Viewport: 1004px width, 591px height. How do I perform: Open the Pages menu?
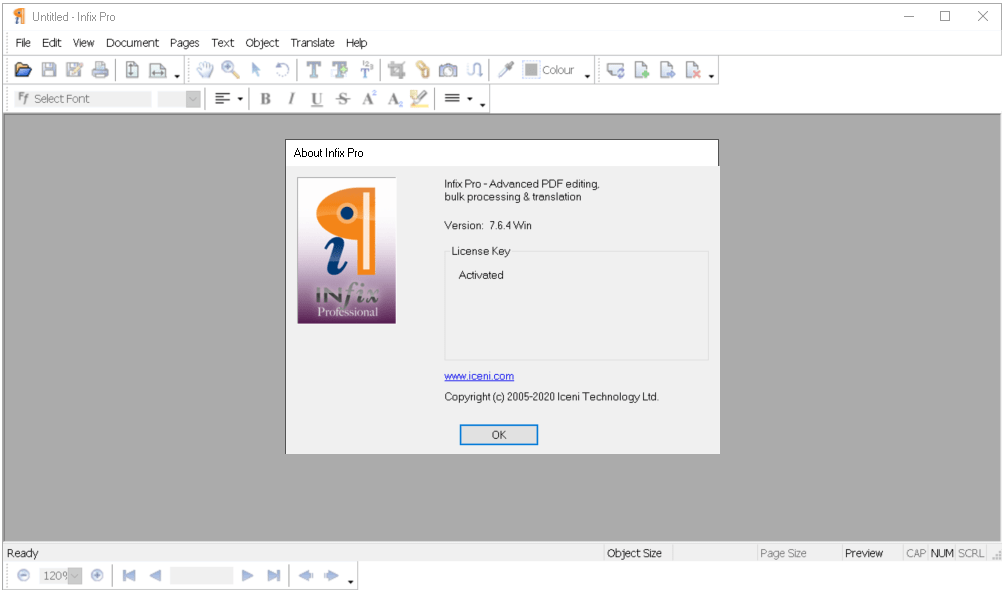click(x=184, y=43)
